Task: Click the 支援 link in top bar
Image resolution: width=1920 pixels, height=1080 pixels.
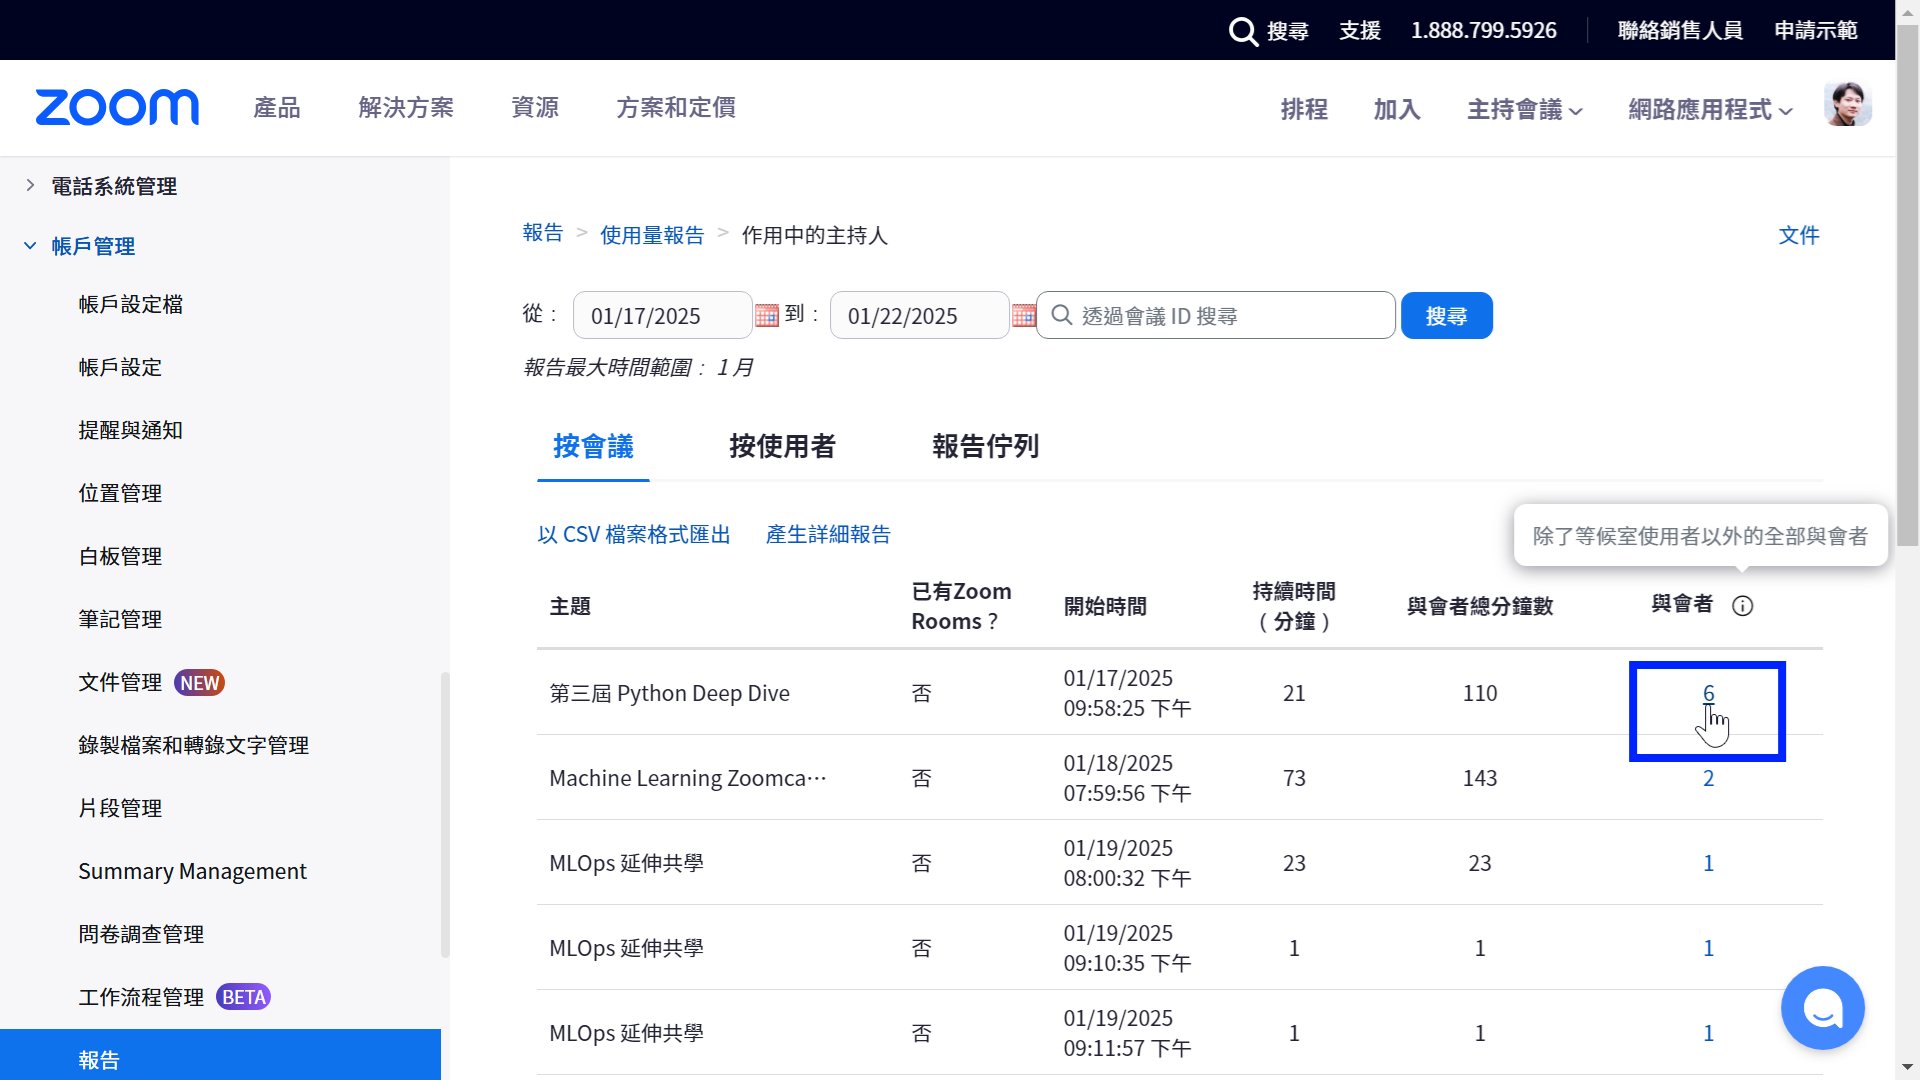Action: 1360,31
